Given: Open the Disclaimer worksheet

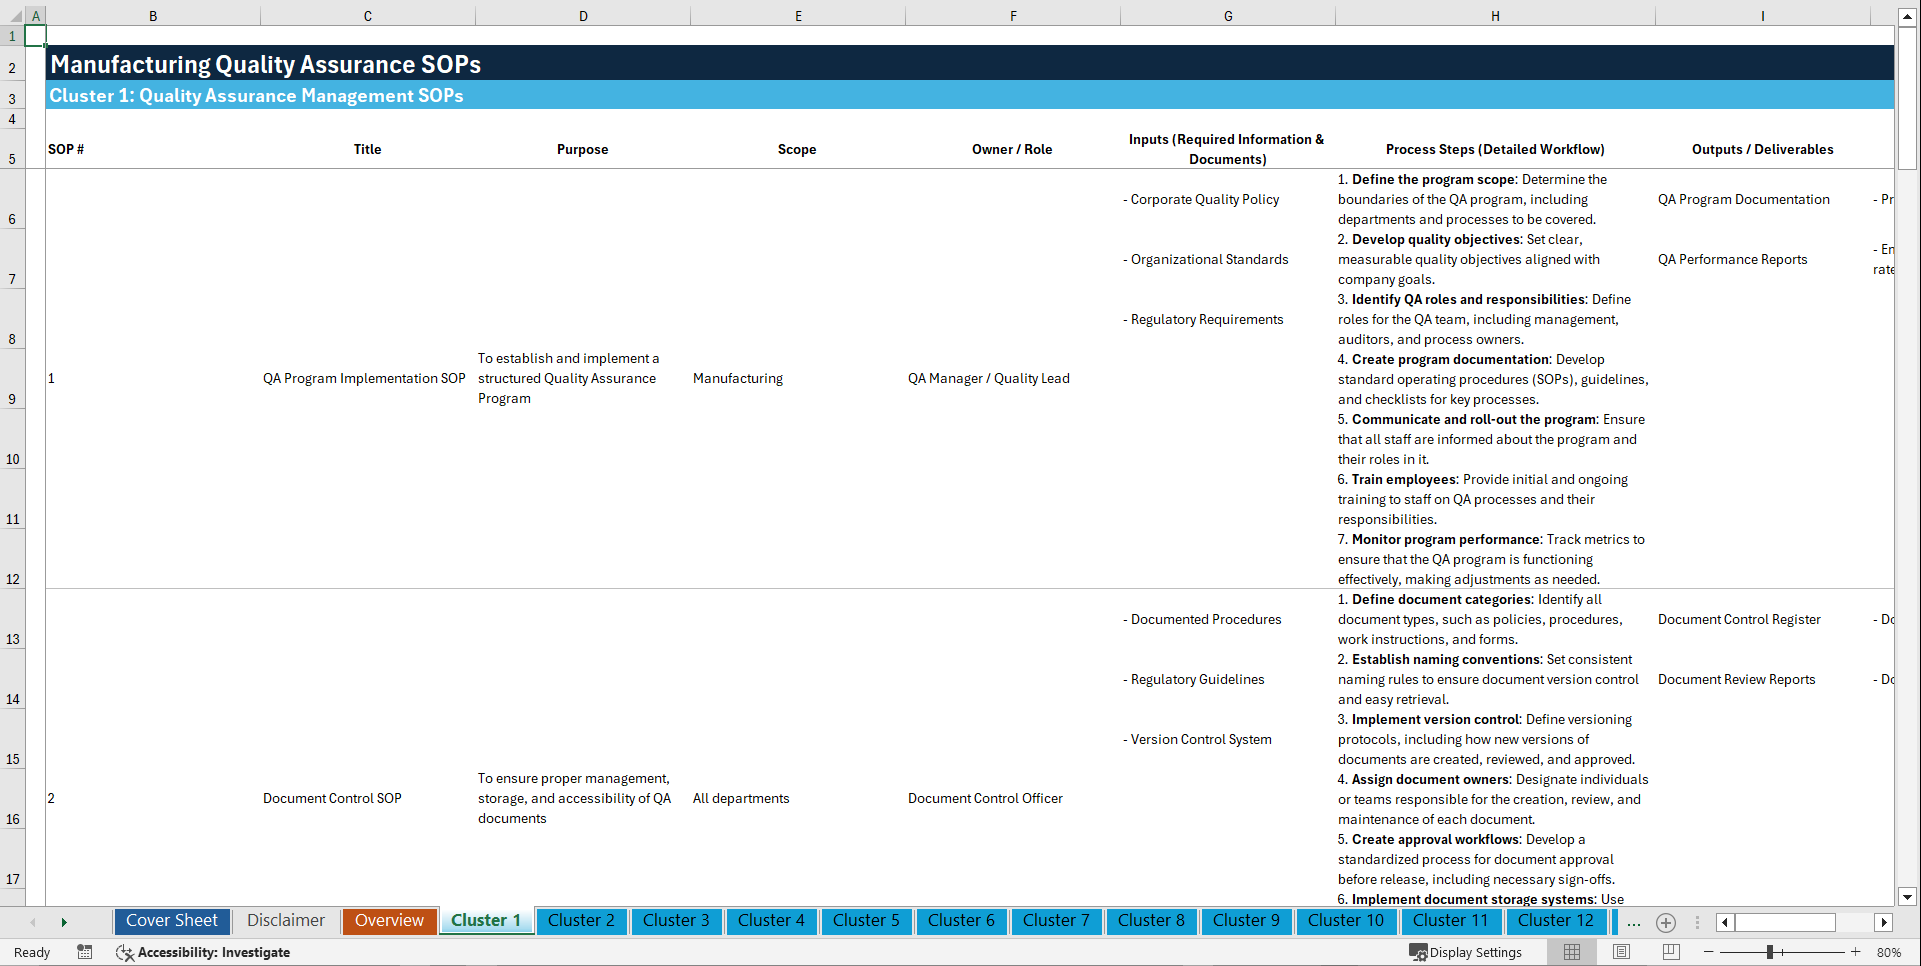Looking at the screenshot, I should pos(285,921).
